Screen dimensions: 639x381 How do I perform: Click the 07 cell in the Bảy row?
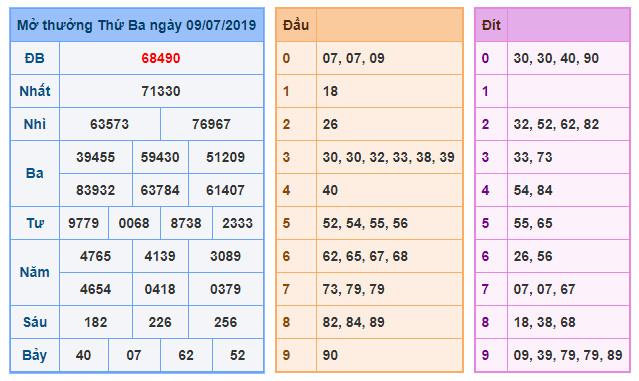click(134, 355)
